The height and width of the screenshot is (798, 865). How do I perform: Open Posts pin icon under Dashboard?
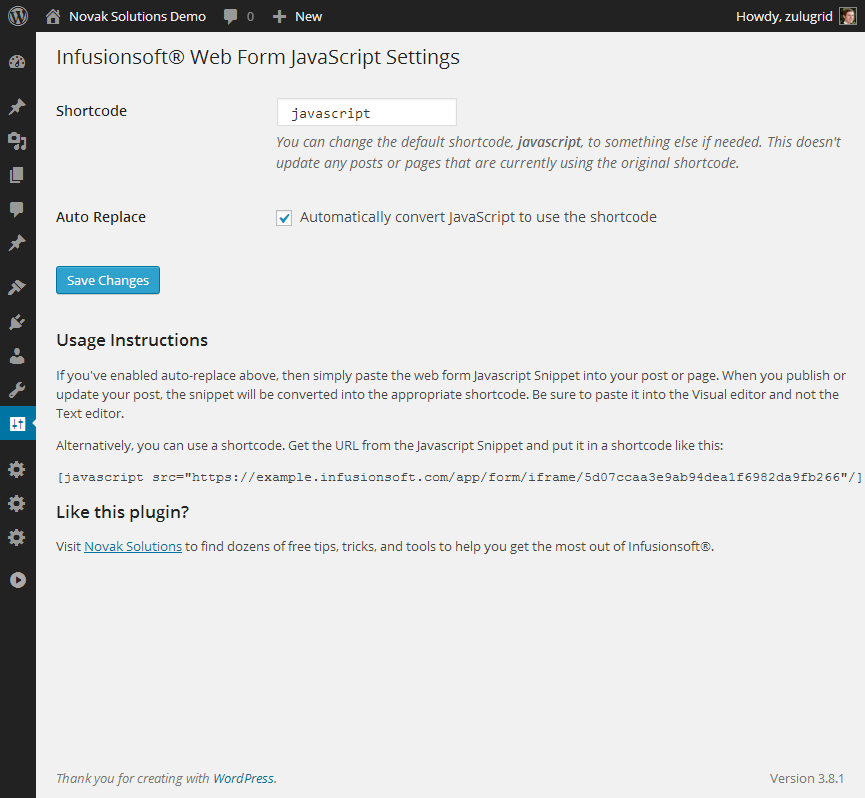(x=17, y=106)
